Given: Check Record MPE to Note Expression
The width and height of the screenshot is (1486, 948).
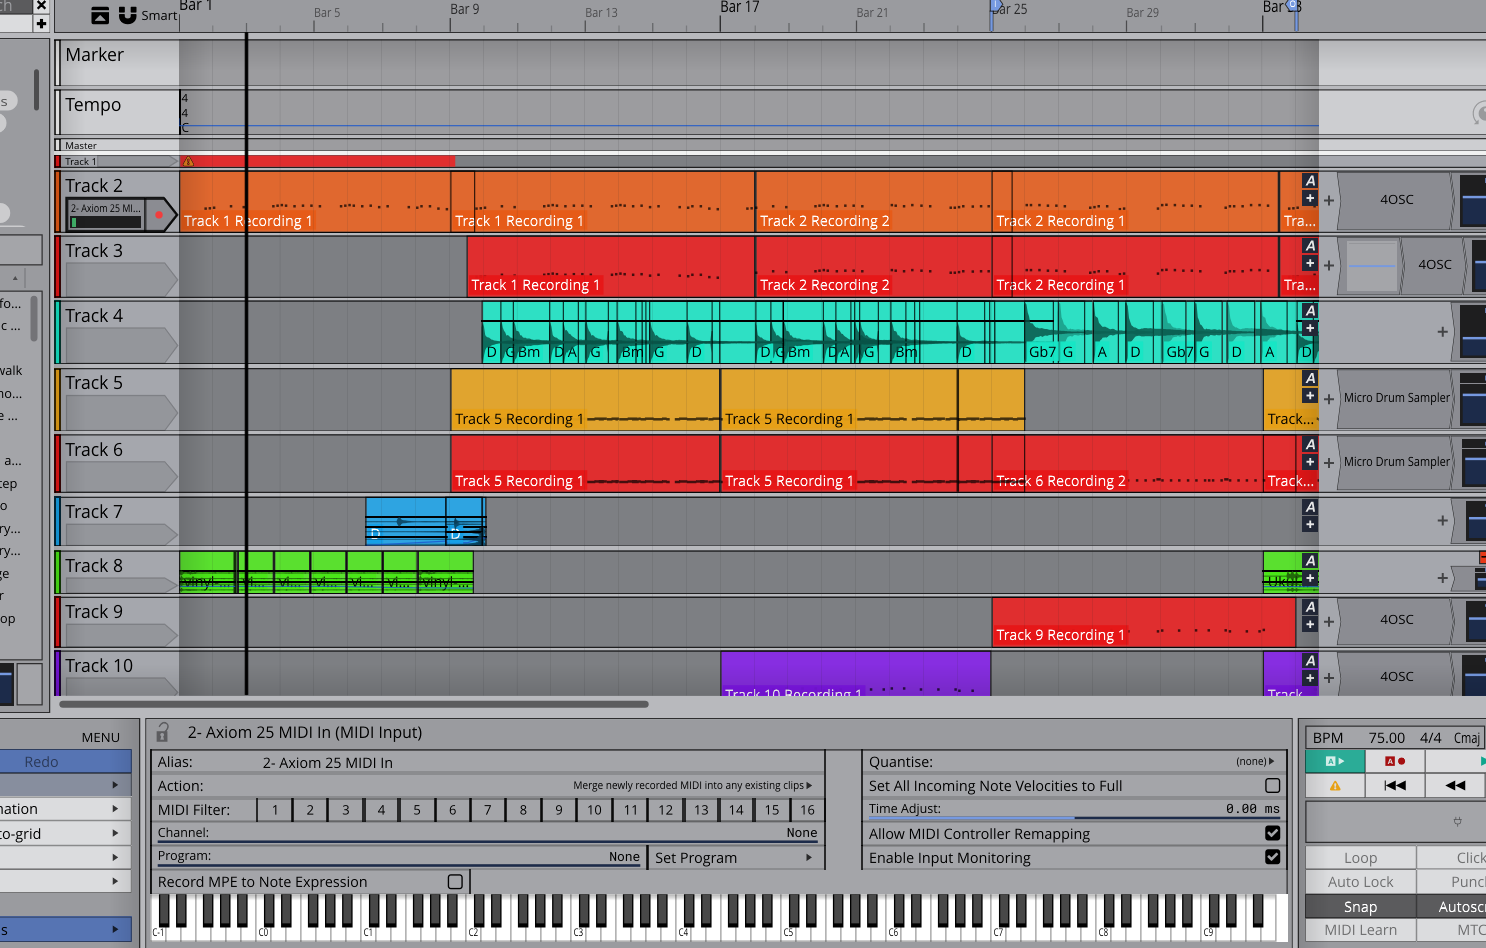Looking at the screenshot, I should pos(455,882).
